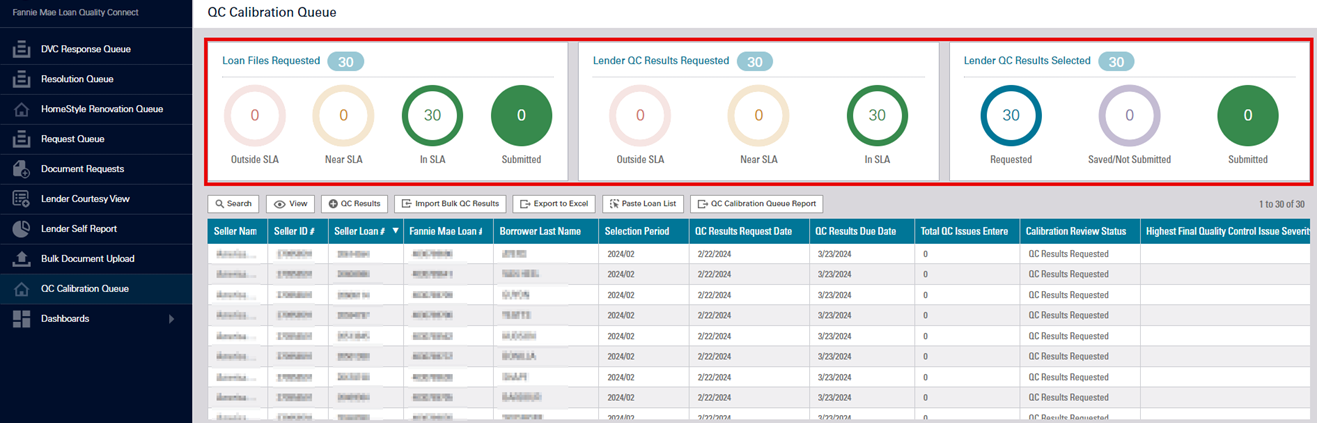This screenshot has width=1317, height=423.
Task: Click Import Bulk QC Results button
Action: click(450, 204)
